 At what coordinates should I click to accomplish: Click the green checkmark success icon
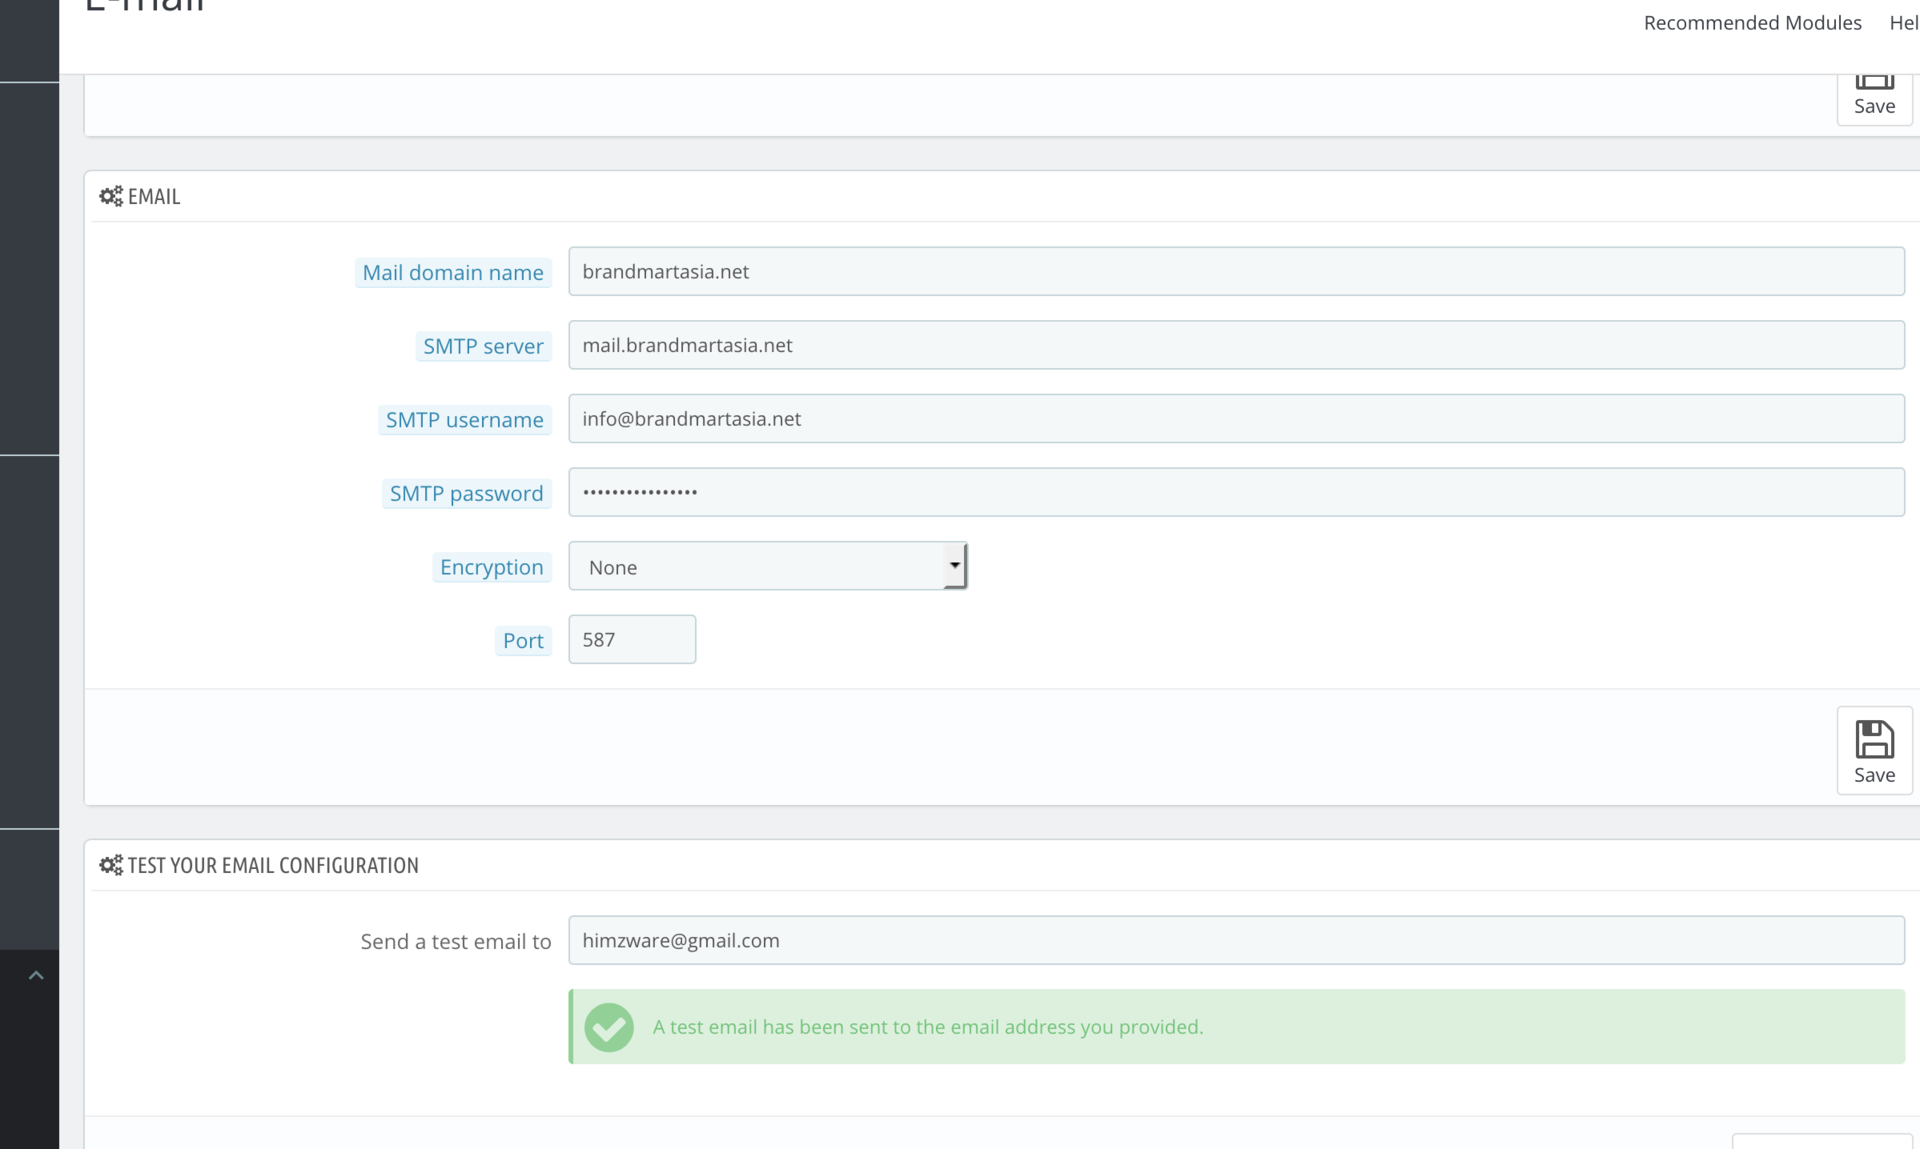pos(609,1027)
